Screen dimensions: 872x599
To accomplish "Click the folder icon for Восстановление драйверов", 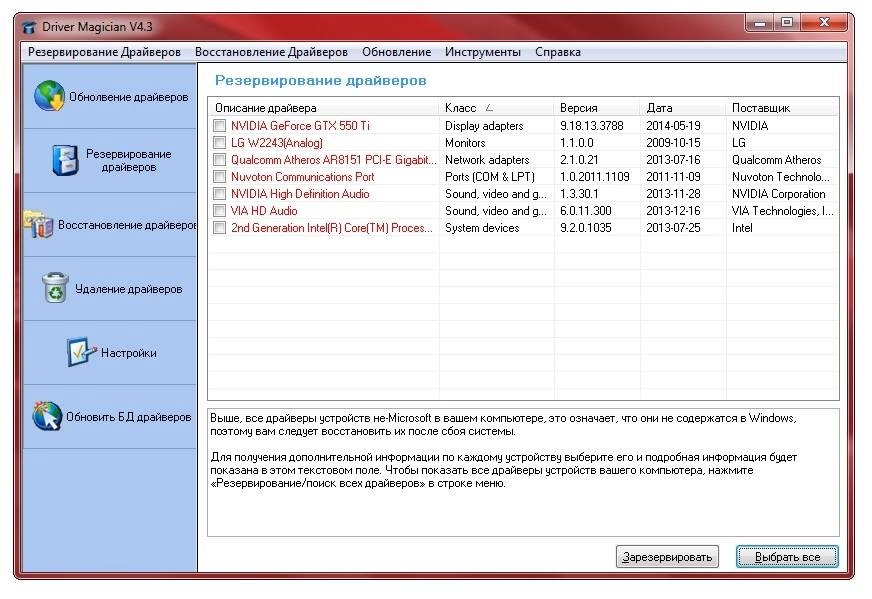I will [x=38, y=224].
